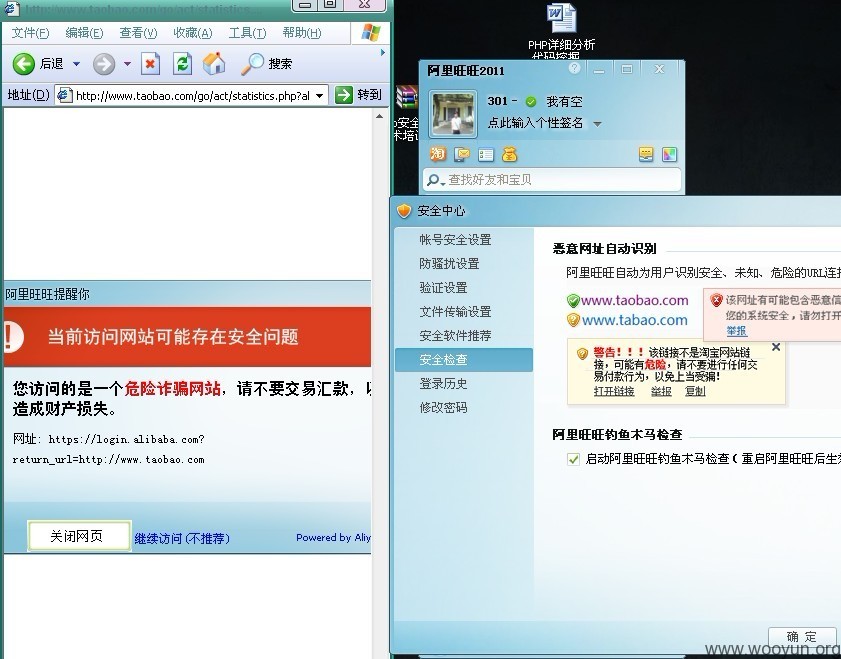This screenshot has height=659, width=841.
Task: Click the 关闭网页 button
Action: (x=79, y=536)
